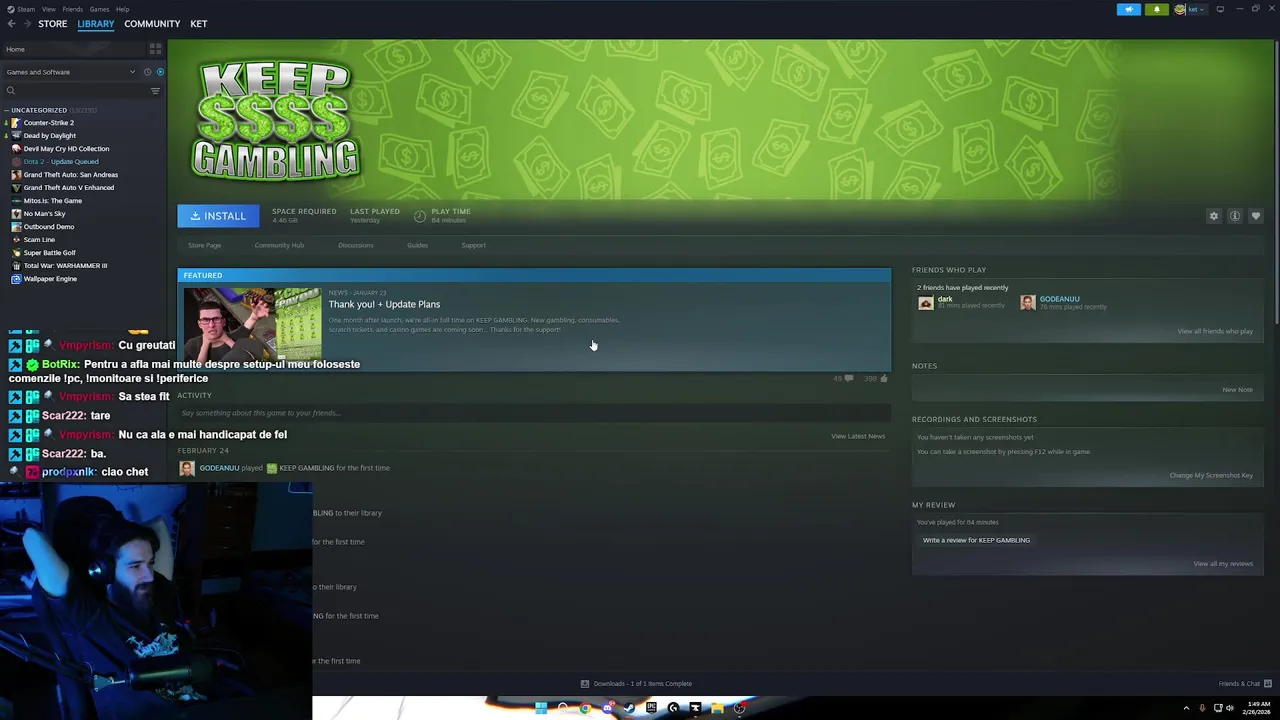The height and width of the screenshot is (720, 1280).
Task: Click the library search field
Action: coord(75,91)
